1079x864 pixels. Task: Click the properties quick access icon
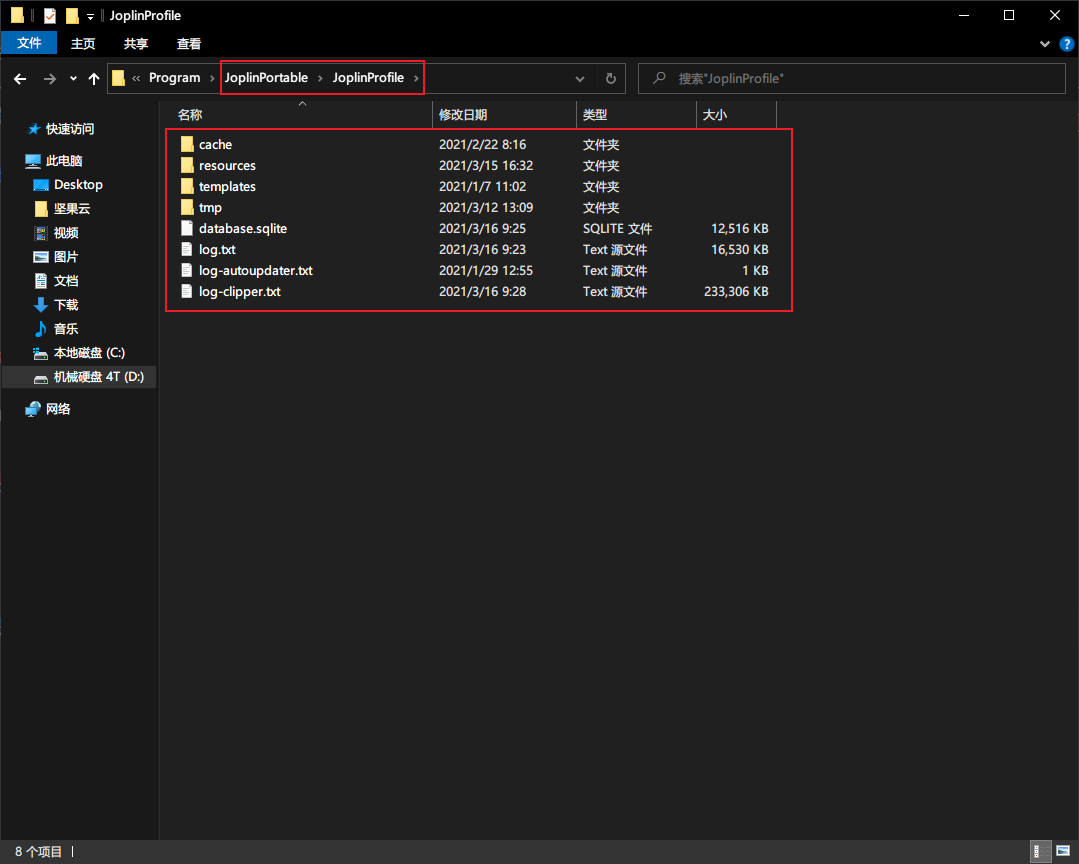point(50,15)
